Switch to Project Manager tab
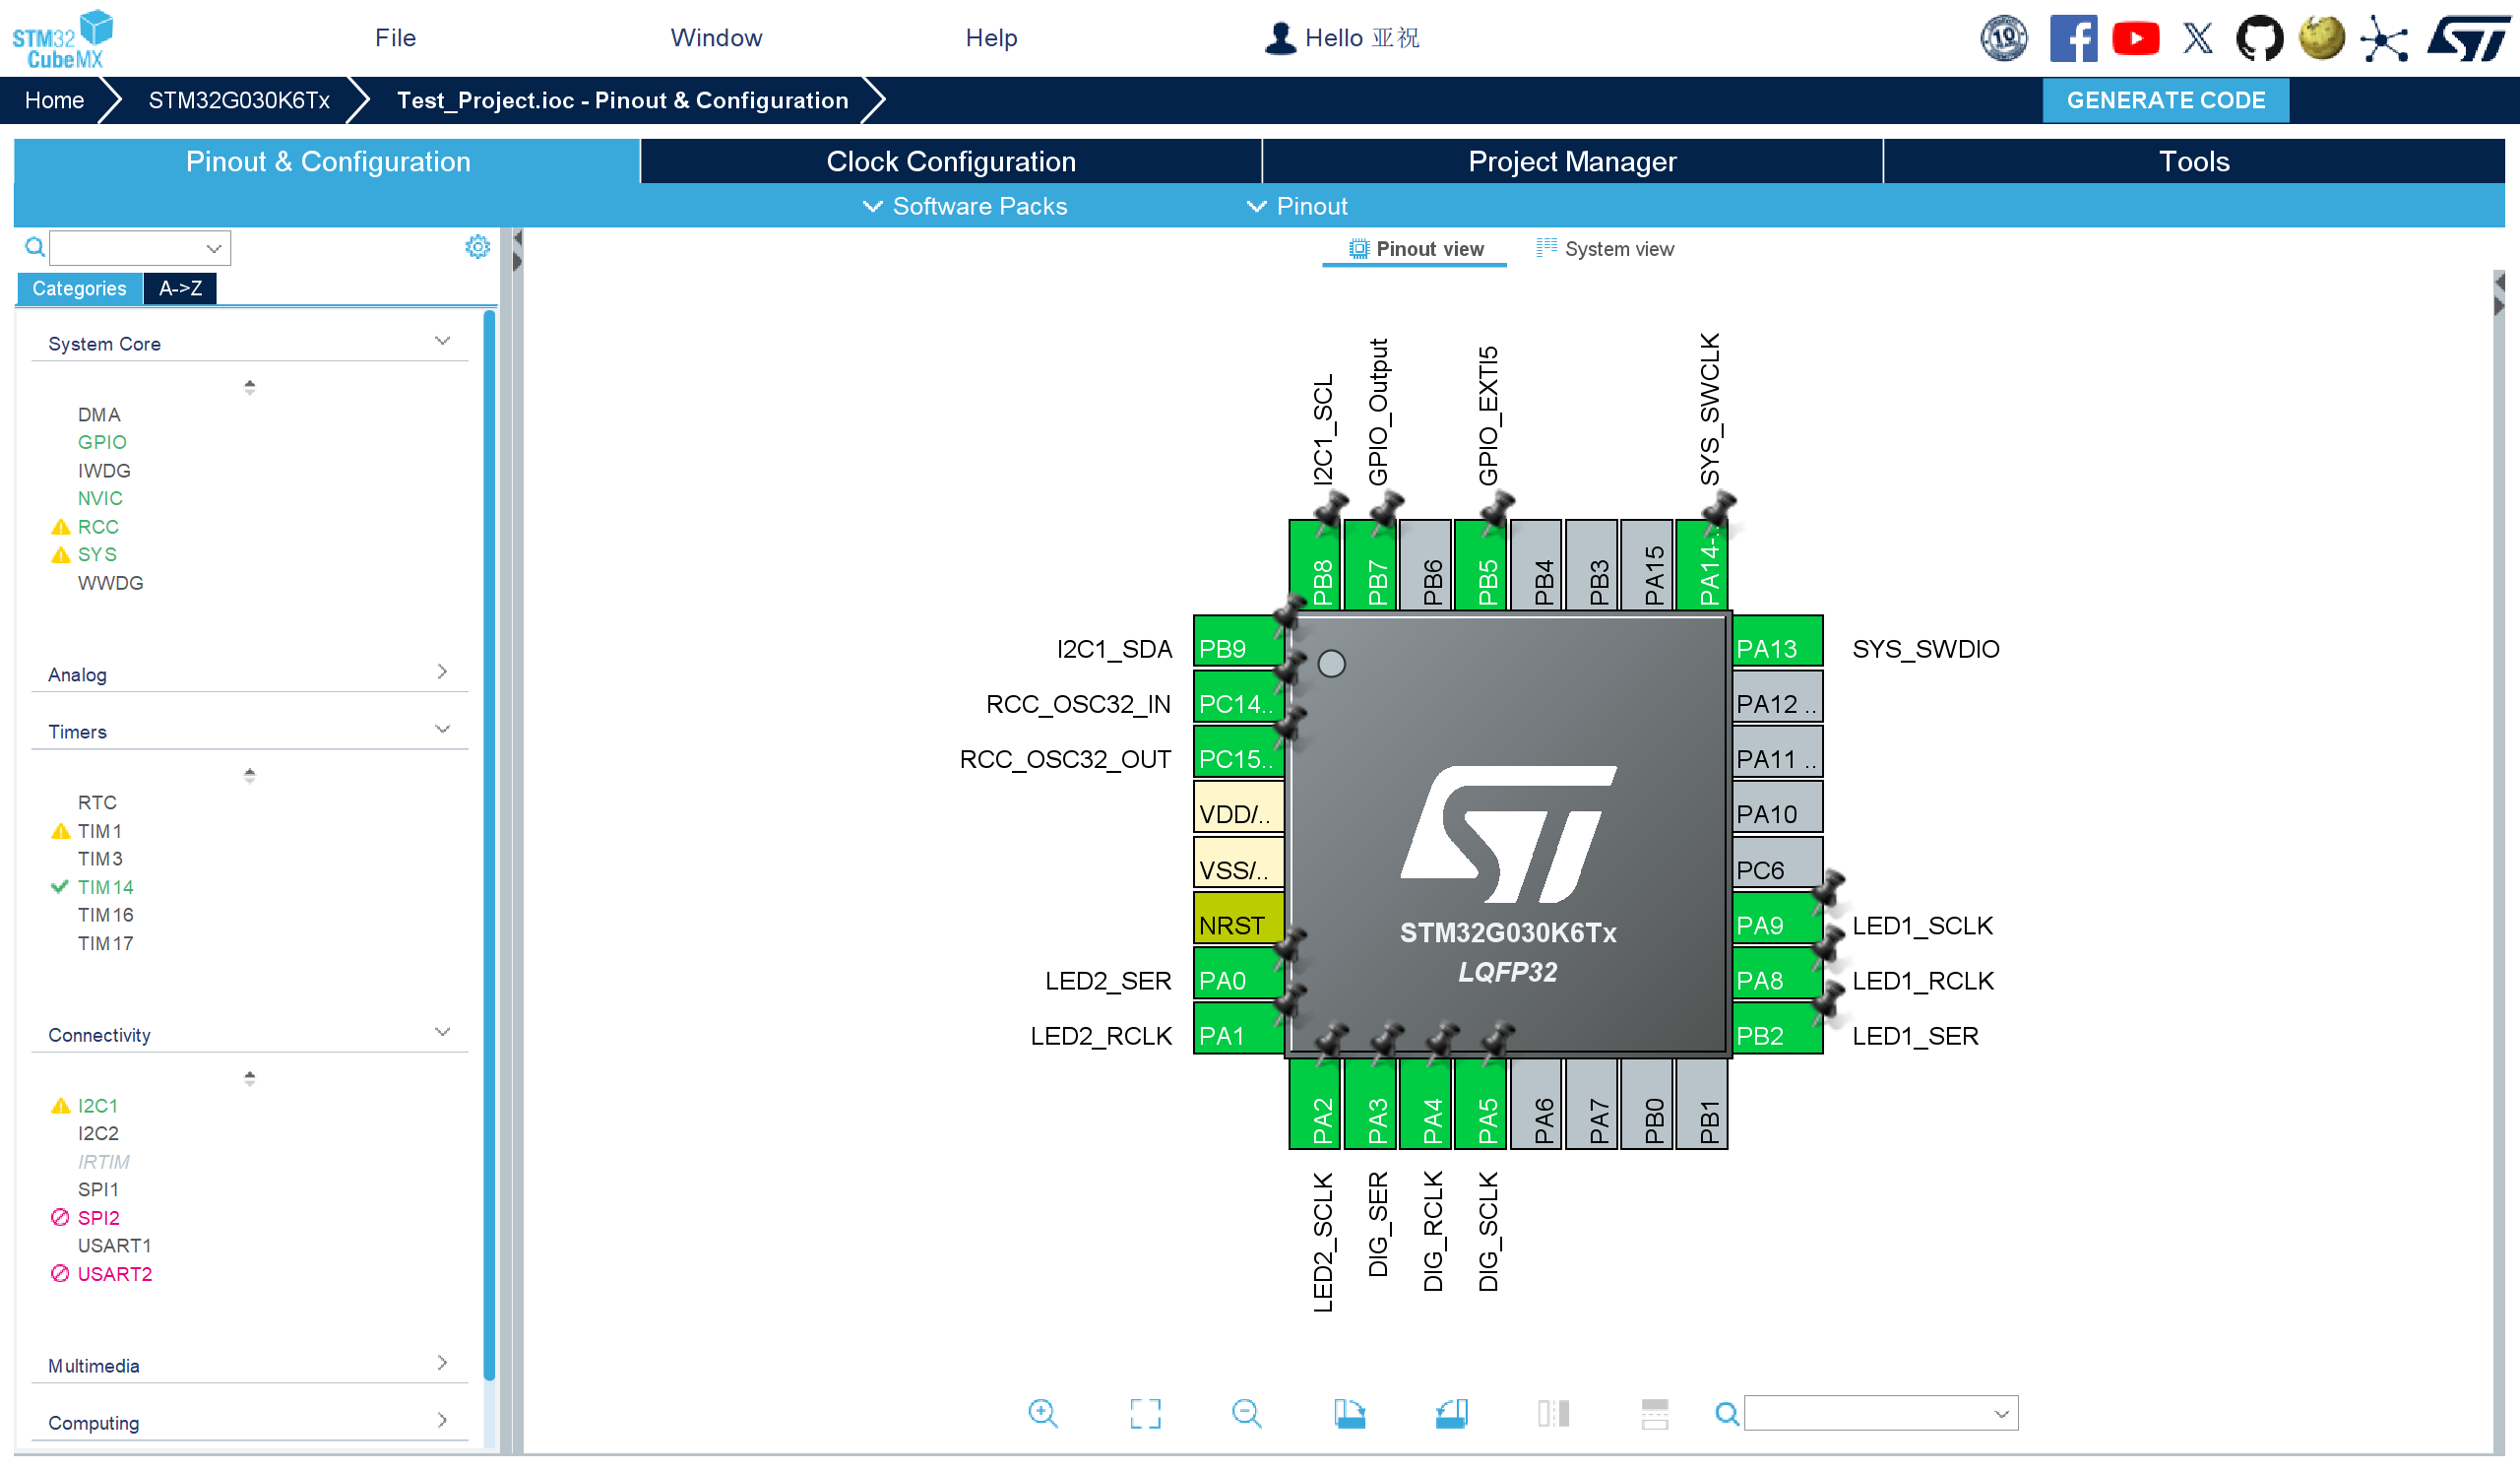The height and width of the screenshot is (1471, 2520). pos(1572,161)
